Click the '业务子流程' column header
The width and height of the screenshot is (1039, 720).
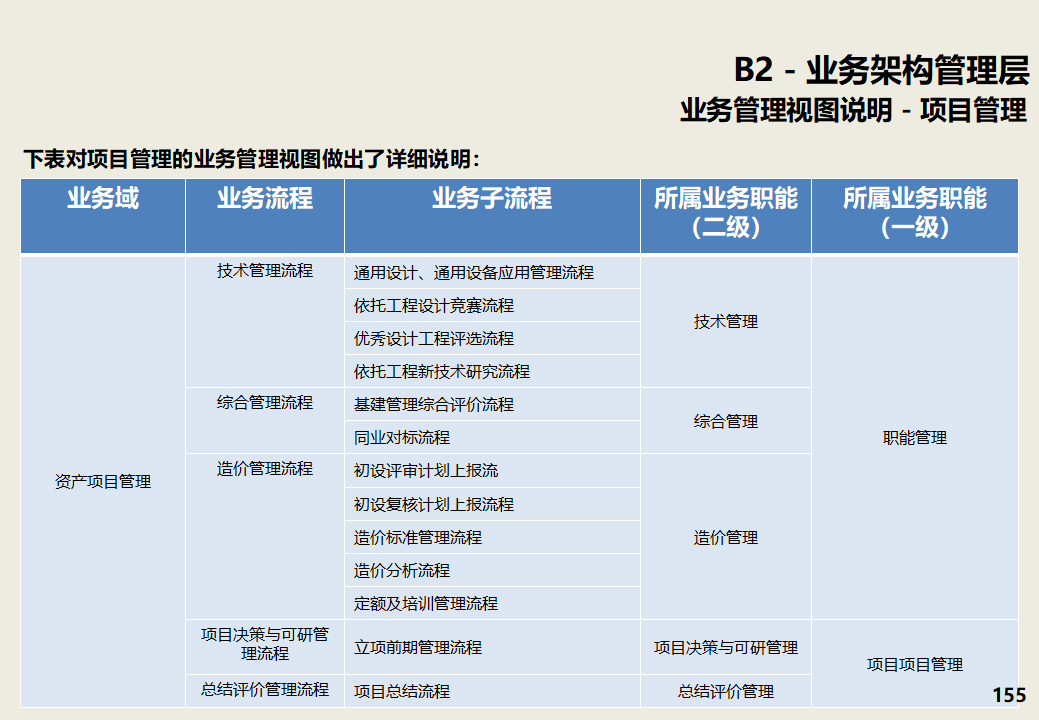(x=492, y=216)
